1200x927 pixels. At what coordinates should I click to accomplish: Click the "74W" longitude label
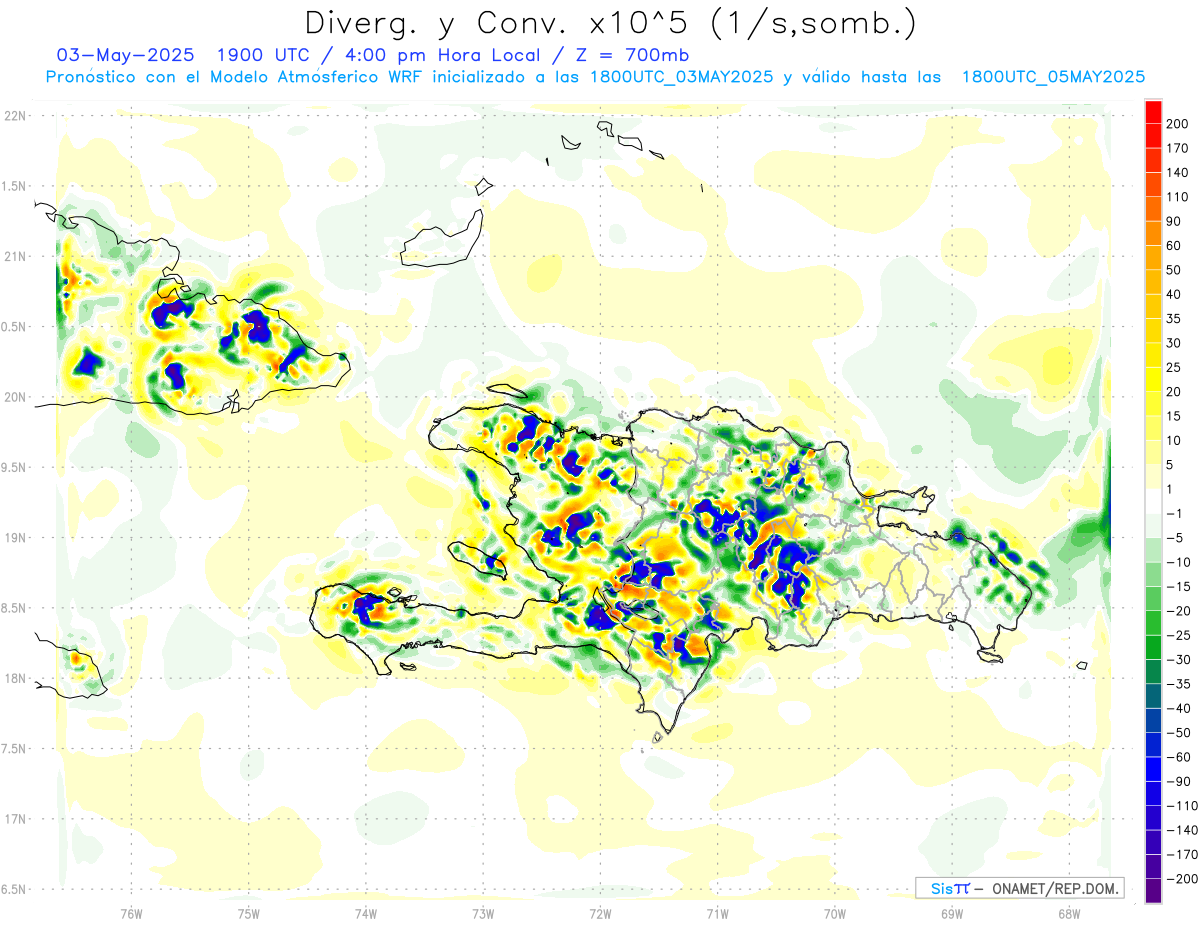coord(365,913)
